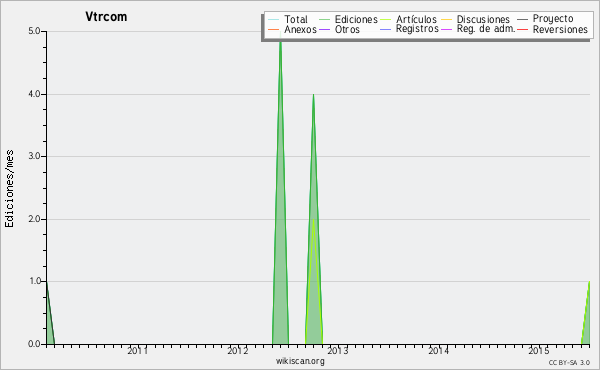The image size is (600, 370).
Task: Click the Reversiones legend entry
Action: pos(552,29)
